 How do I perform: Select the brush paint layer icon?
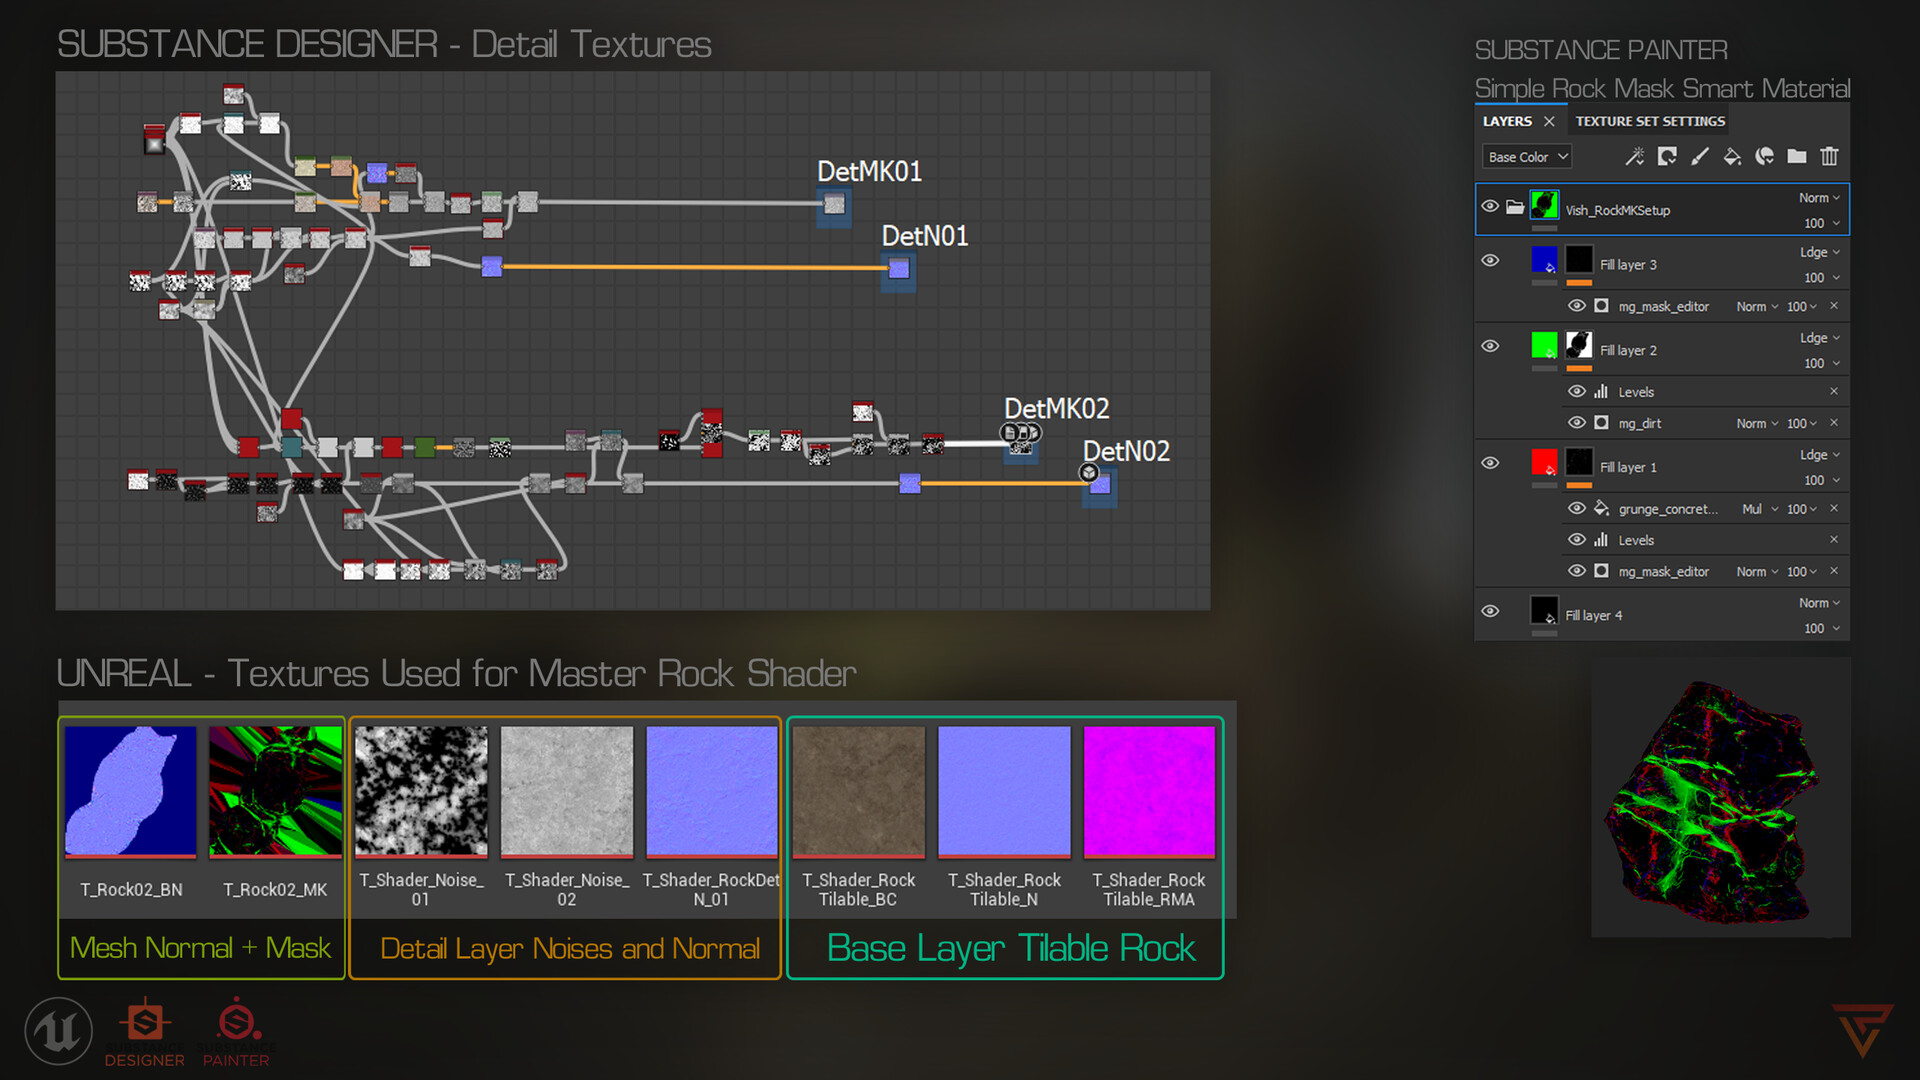[1700, 156]
